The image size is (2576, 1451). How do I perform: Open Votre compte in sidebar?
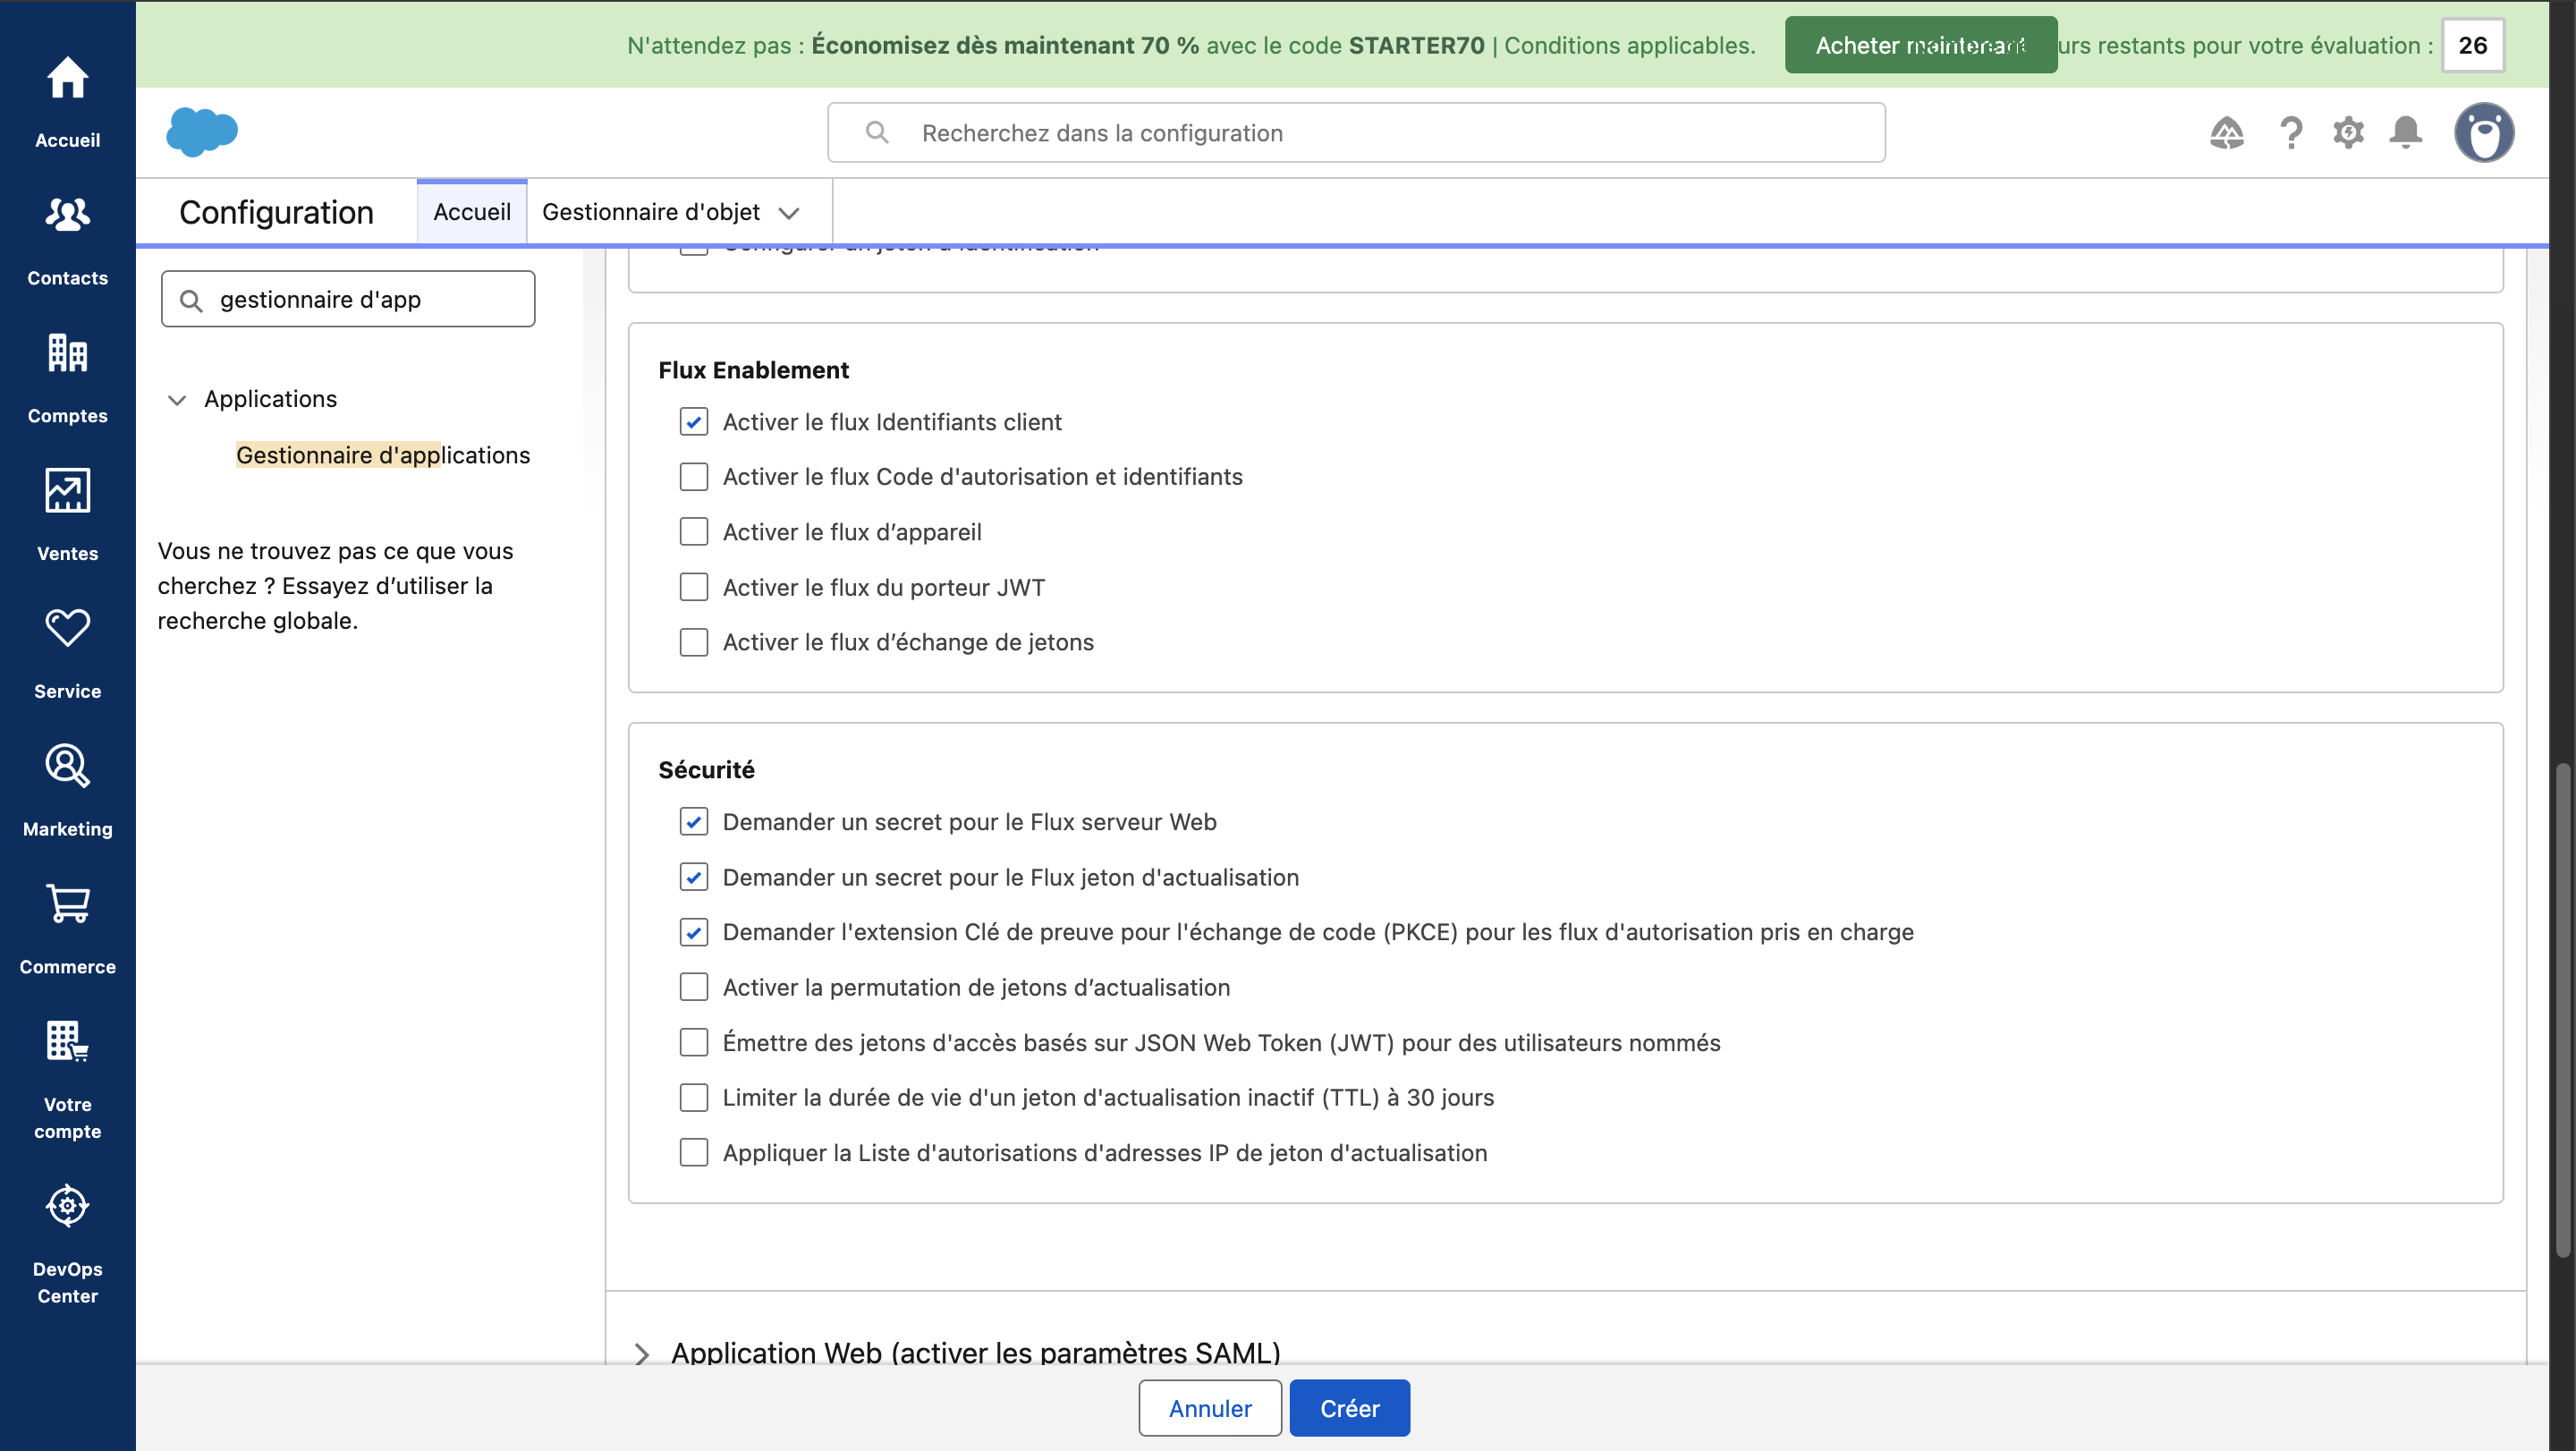[x=67, y=1080]
